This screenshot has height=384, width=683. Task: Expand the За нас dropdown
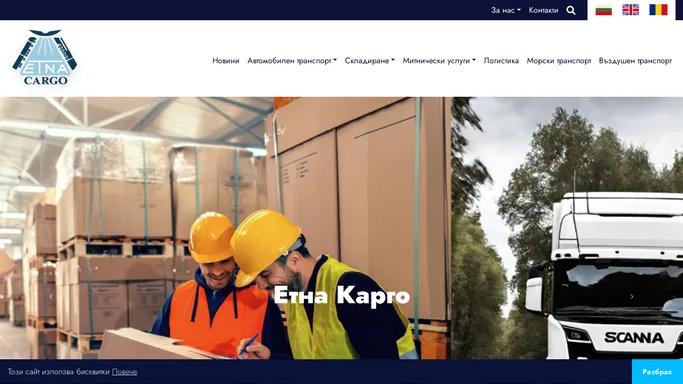coord(505,10)
